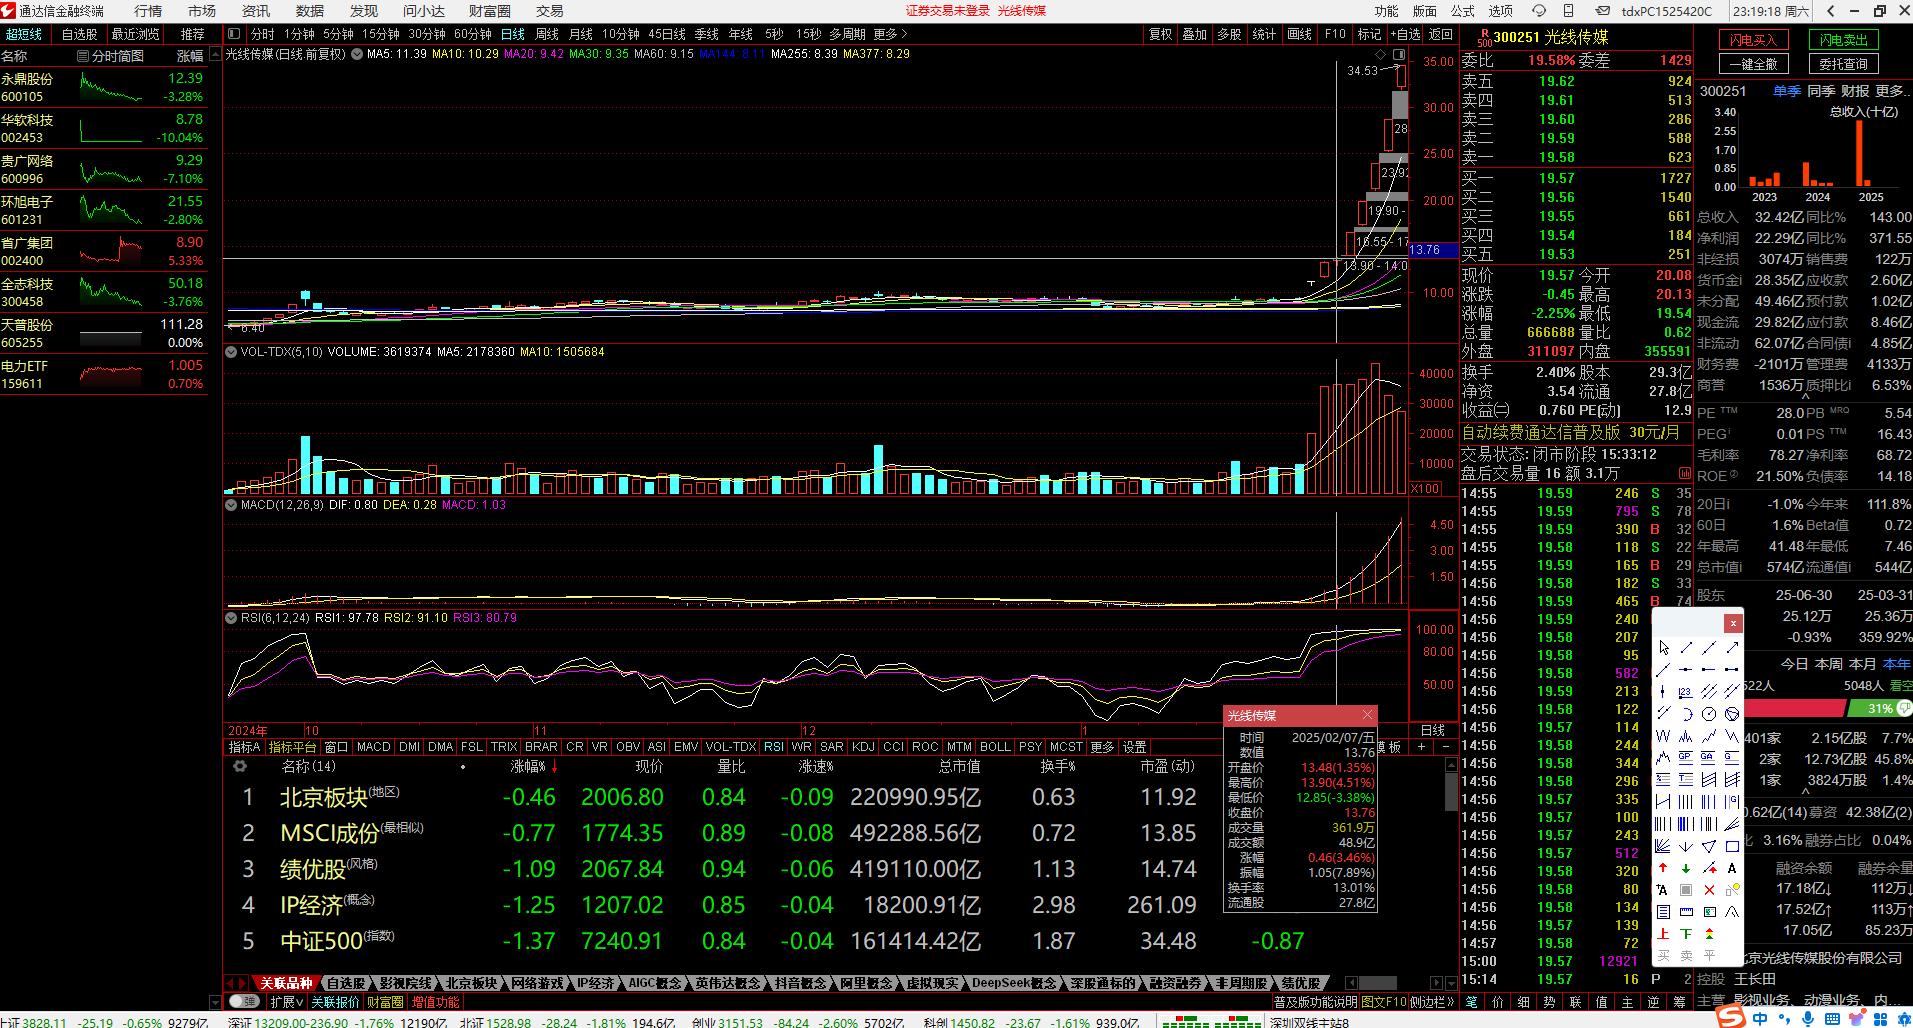1913x1028 pixels.
Task: Select the green down-arrow marker tool
Action: tap(1686, 868)
